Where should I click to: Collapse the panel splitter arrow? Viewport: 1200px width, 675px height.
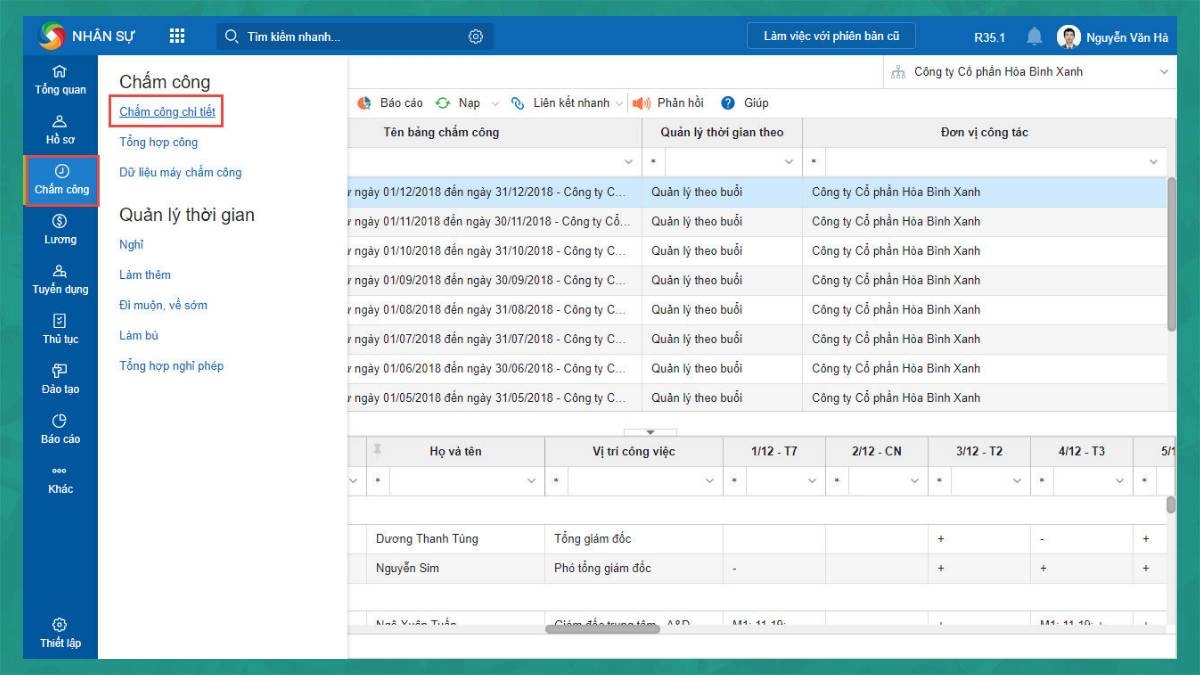click(x=649, y=432)
